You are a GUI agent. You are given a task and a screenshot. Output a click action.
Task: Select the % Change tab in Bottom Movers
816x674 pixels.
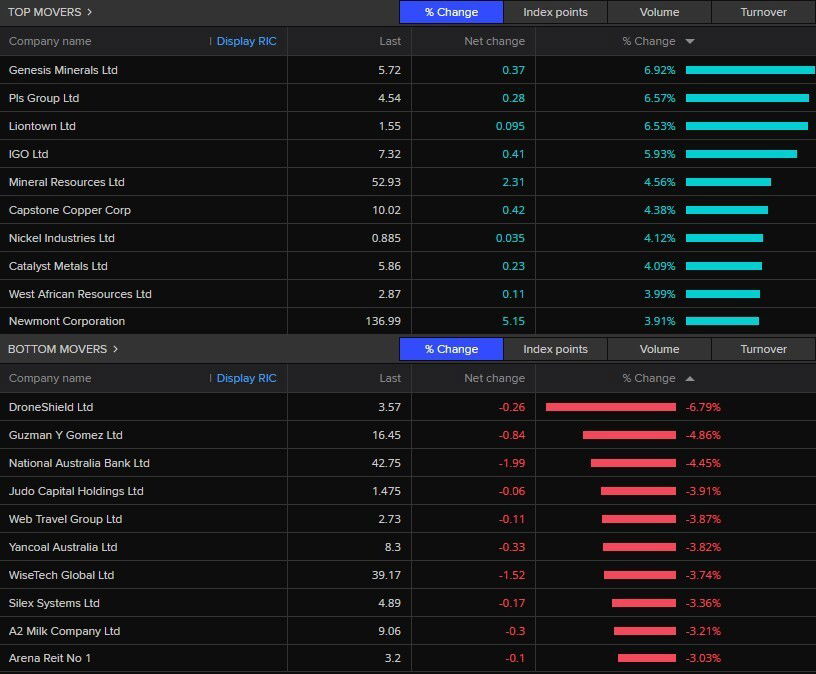pyautogui.click(x=451, y=349)
